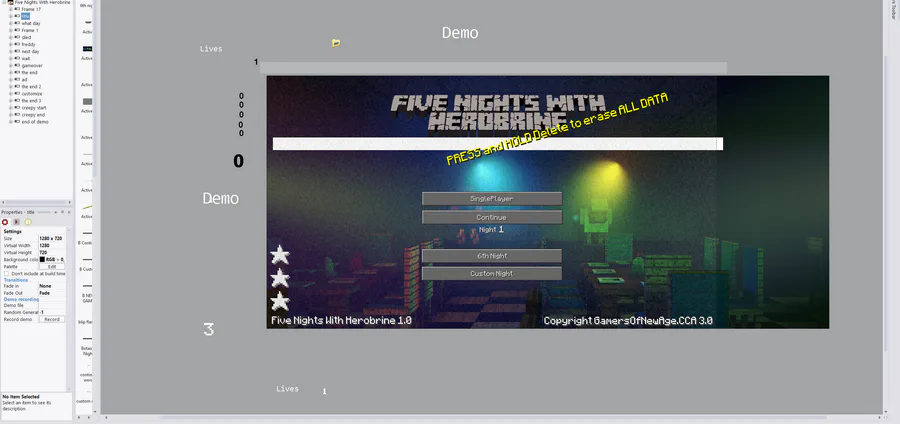Select the large bold '0' counter object
900x424 pixels.
coord(238,161)
